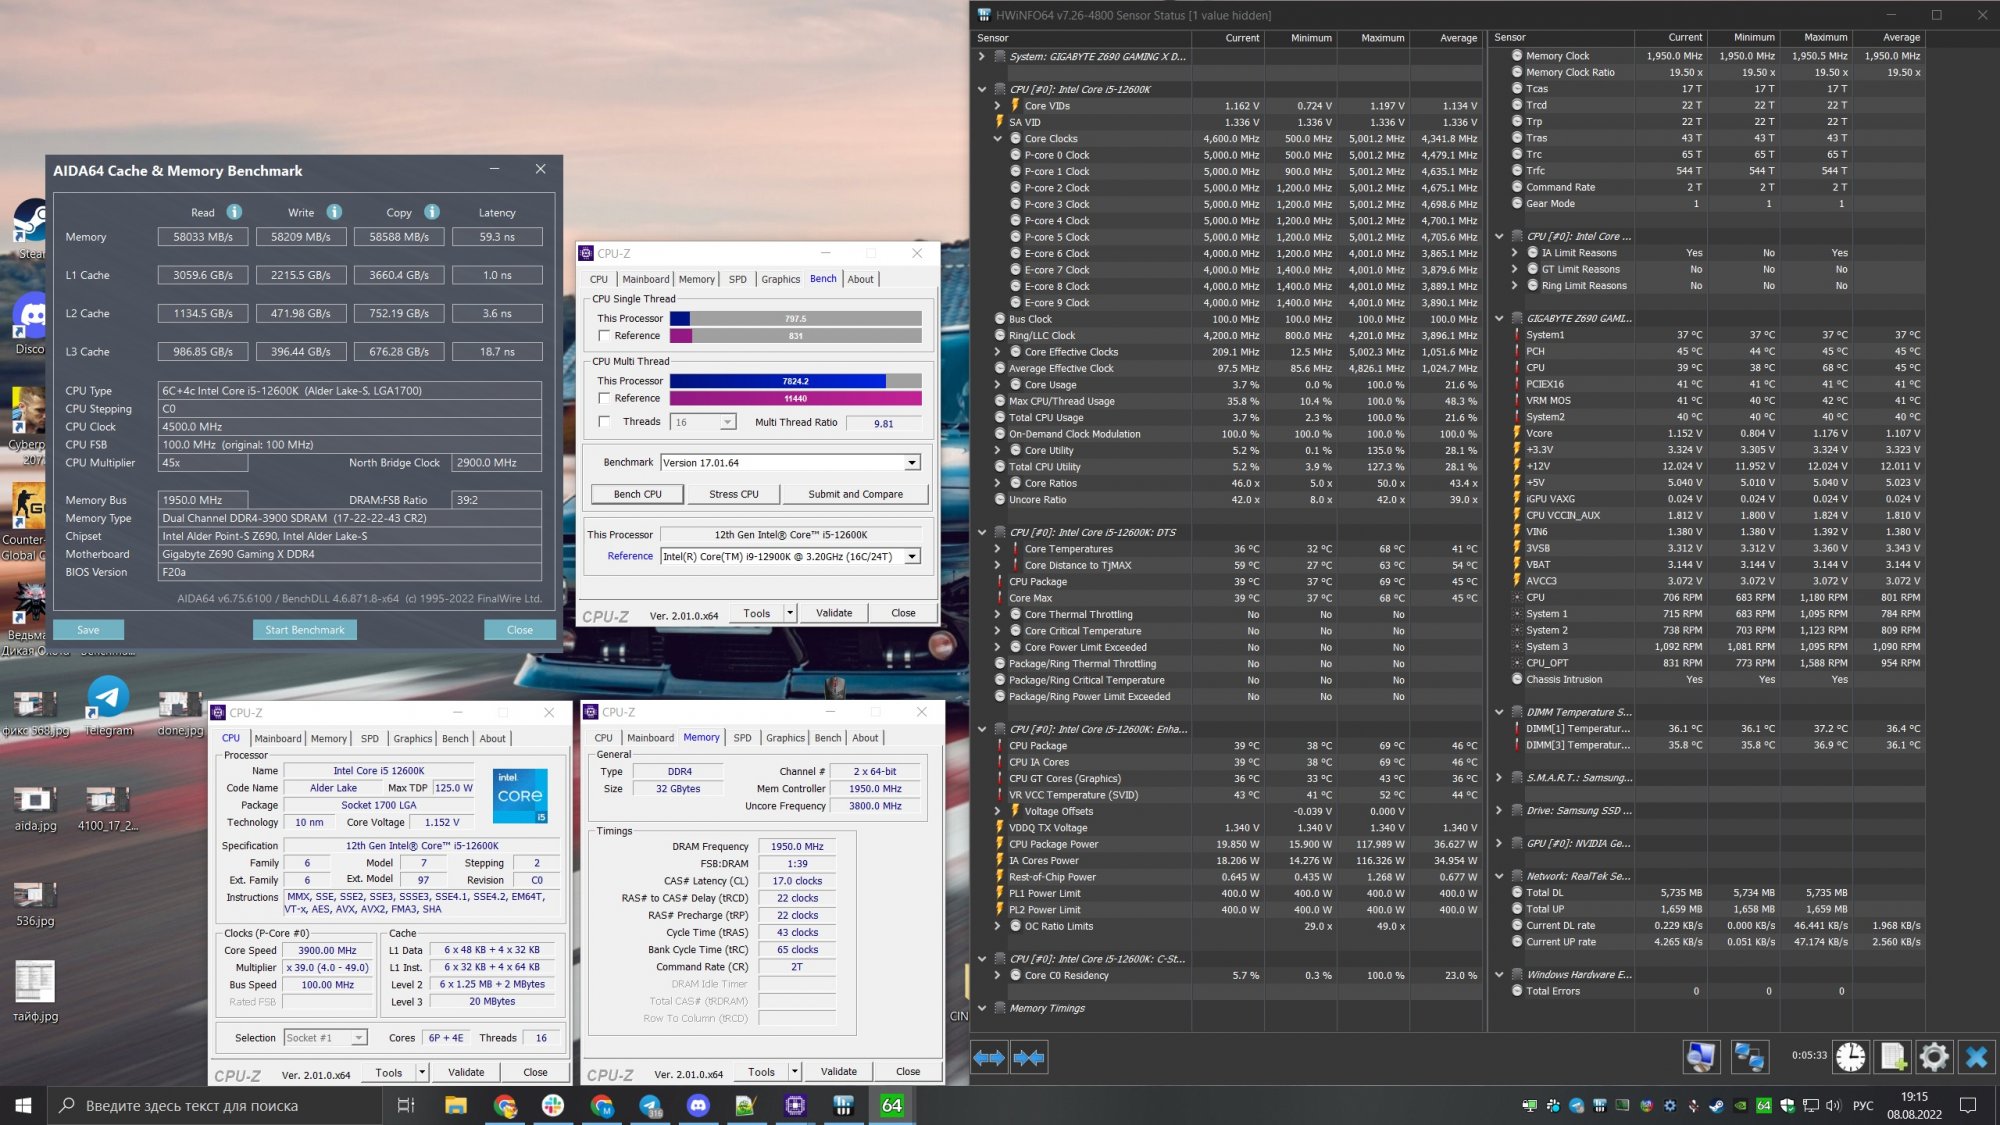This screenshot has width=2000, height=1125.
Task: Toggle the Threads checkbox in CPU-Z Bench
Action: (604, 422)
